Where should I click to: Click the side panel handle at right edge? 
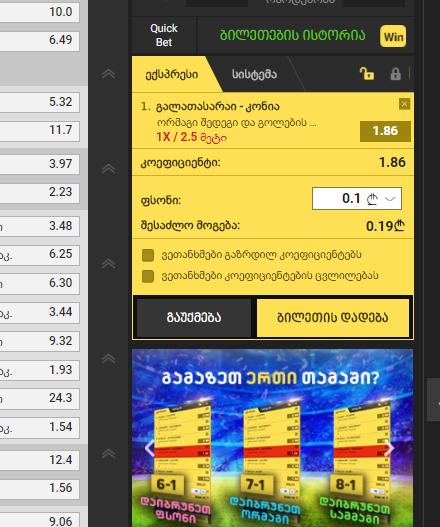(x=433, y=399)
